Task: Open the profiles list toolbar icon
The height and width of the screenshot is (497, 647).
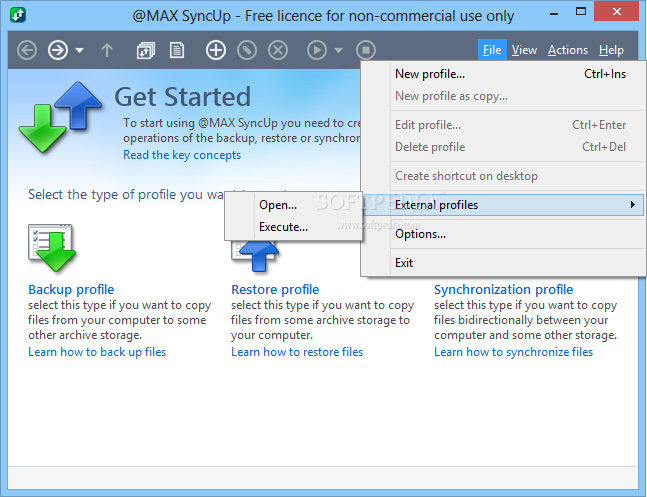Action: tap(146, 51)
